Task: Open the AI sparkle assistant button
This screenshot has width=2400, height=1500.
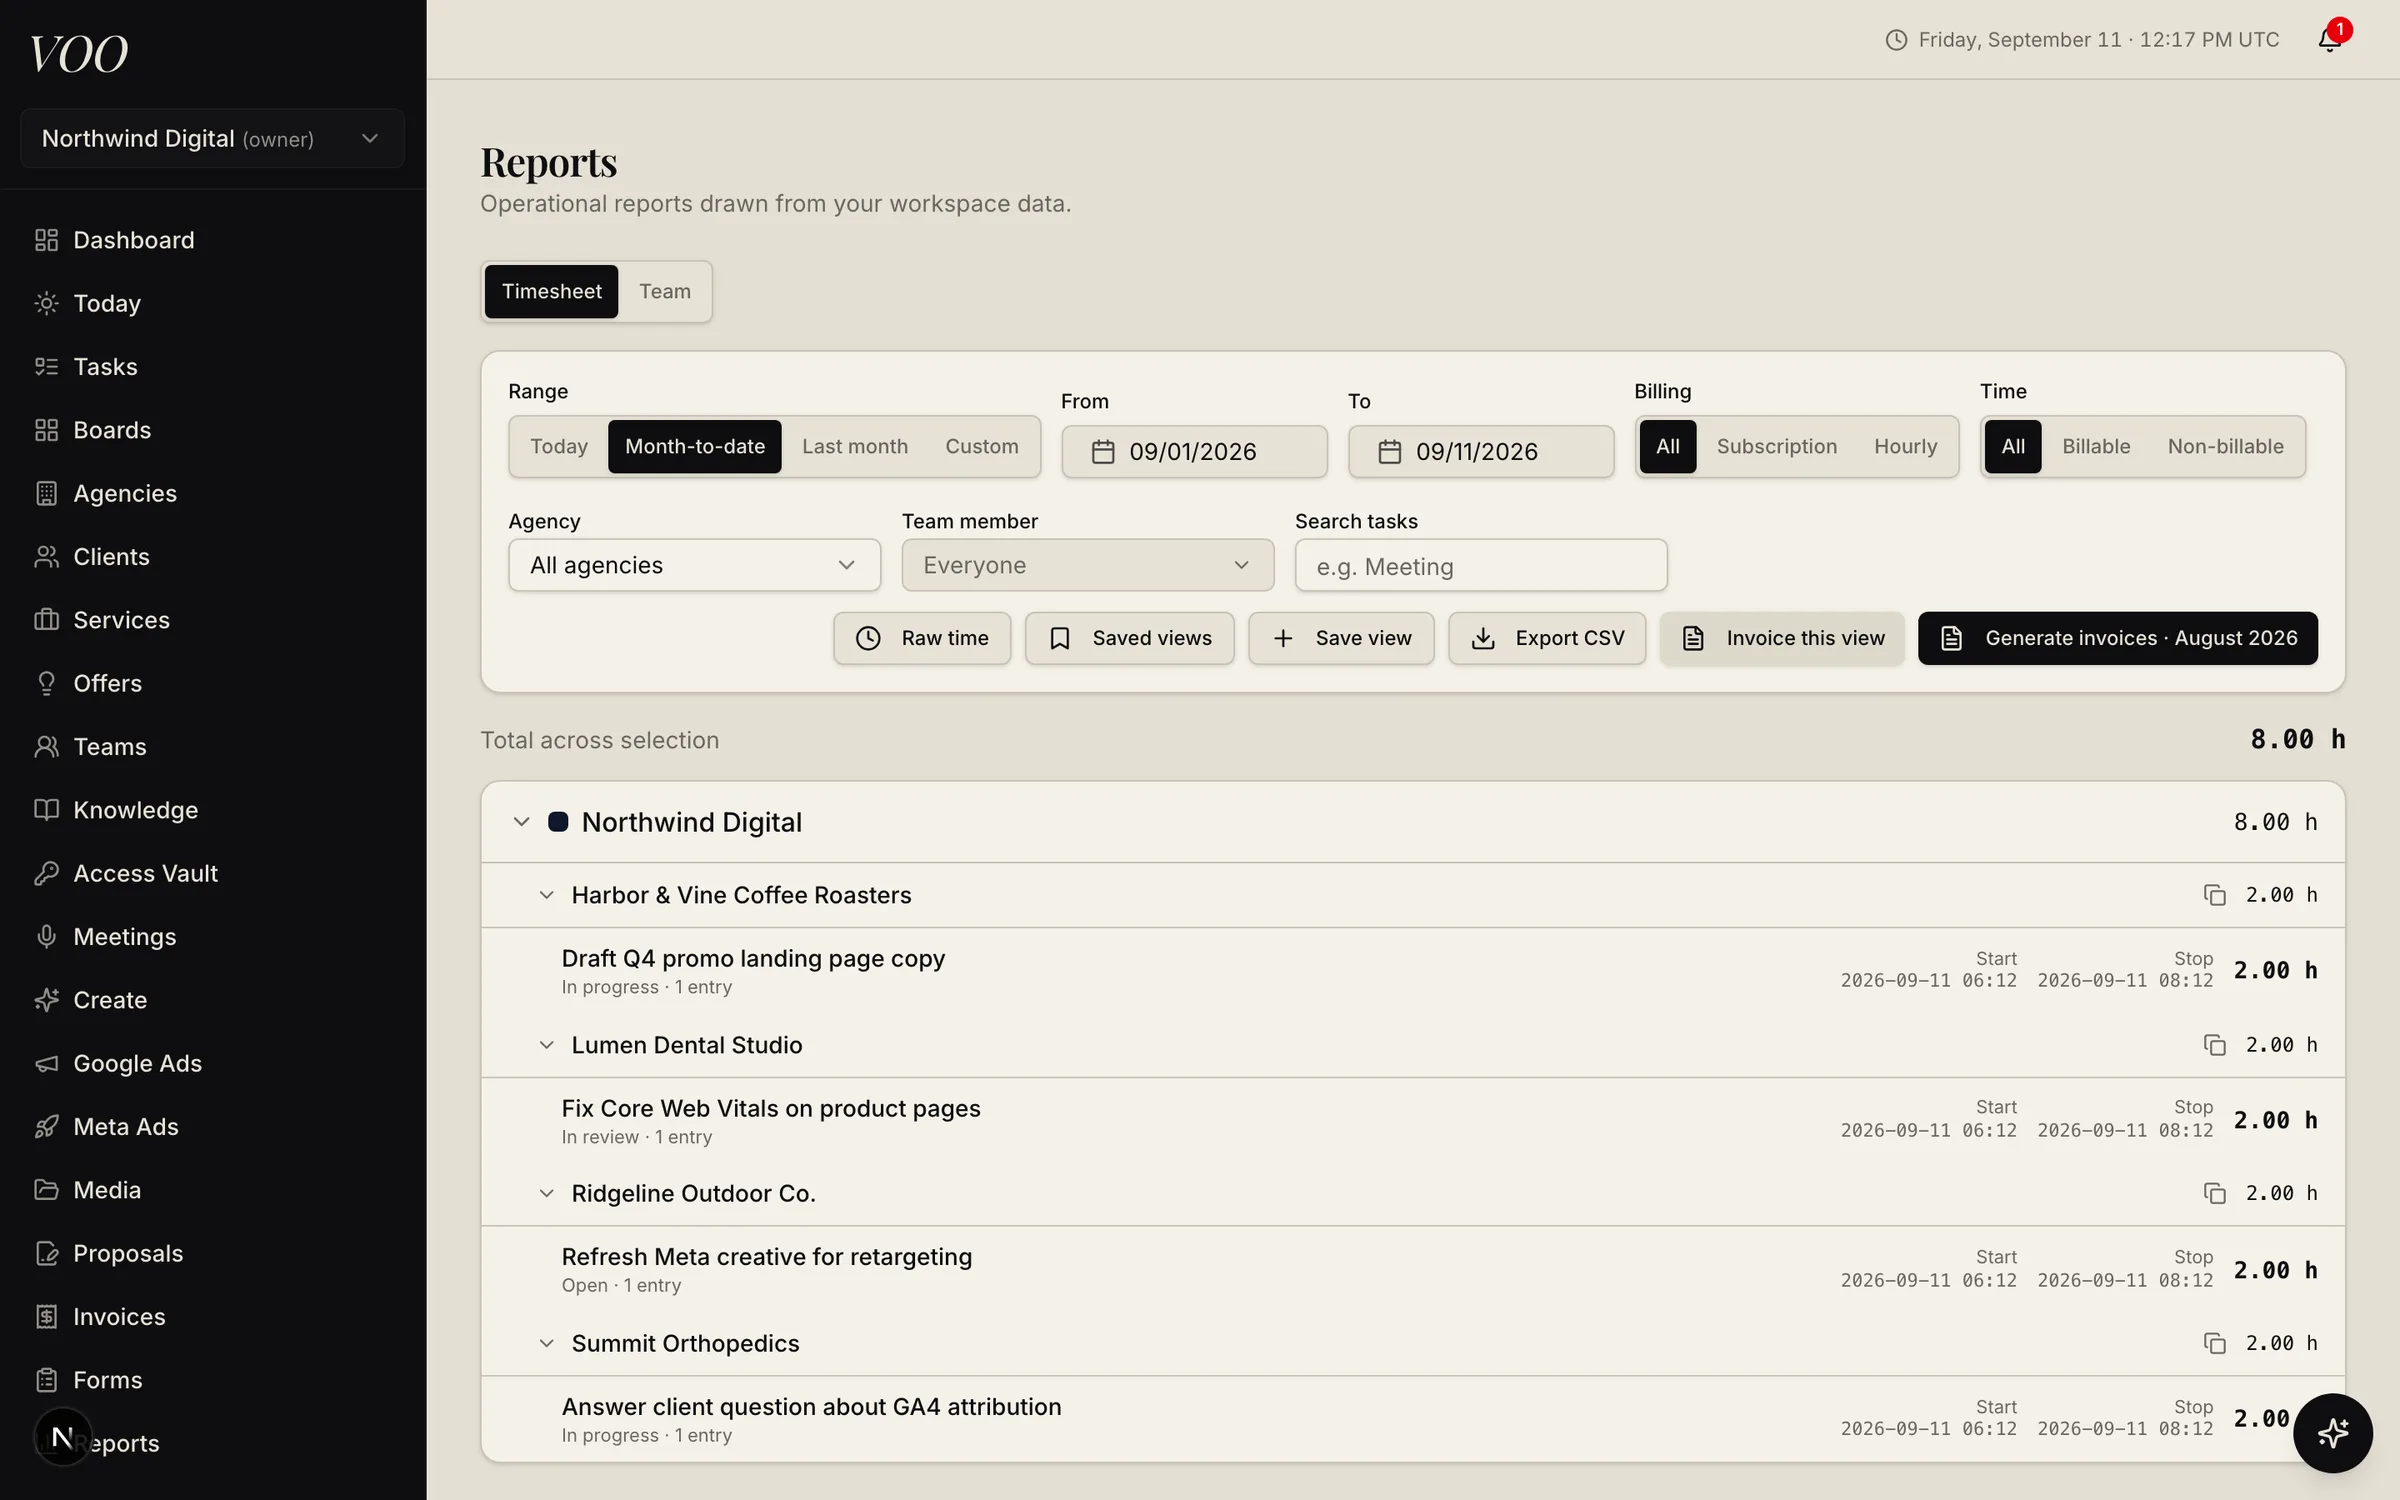Action: 2332,1433
